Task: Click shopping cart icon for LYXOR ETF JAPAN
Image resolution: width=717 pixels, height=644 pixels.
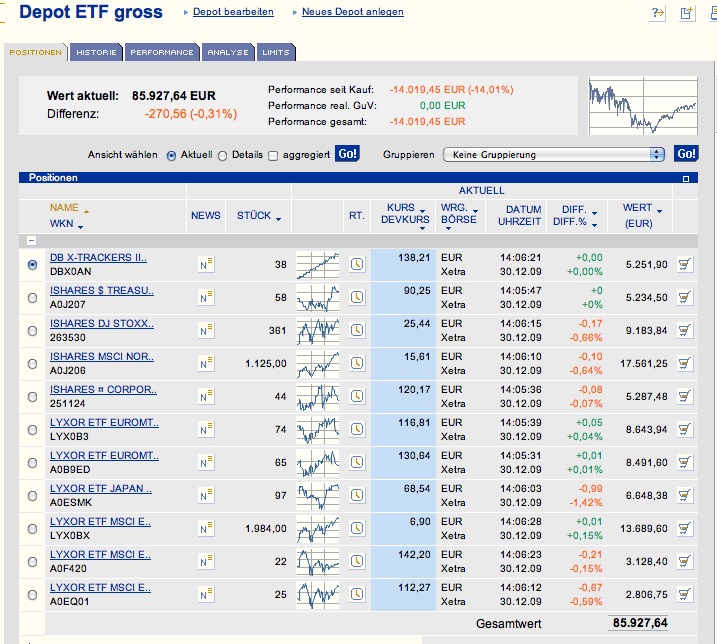Action: tap(685, 496)
